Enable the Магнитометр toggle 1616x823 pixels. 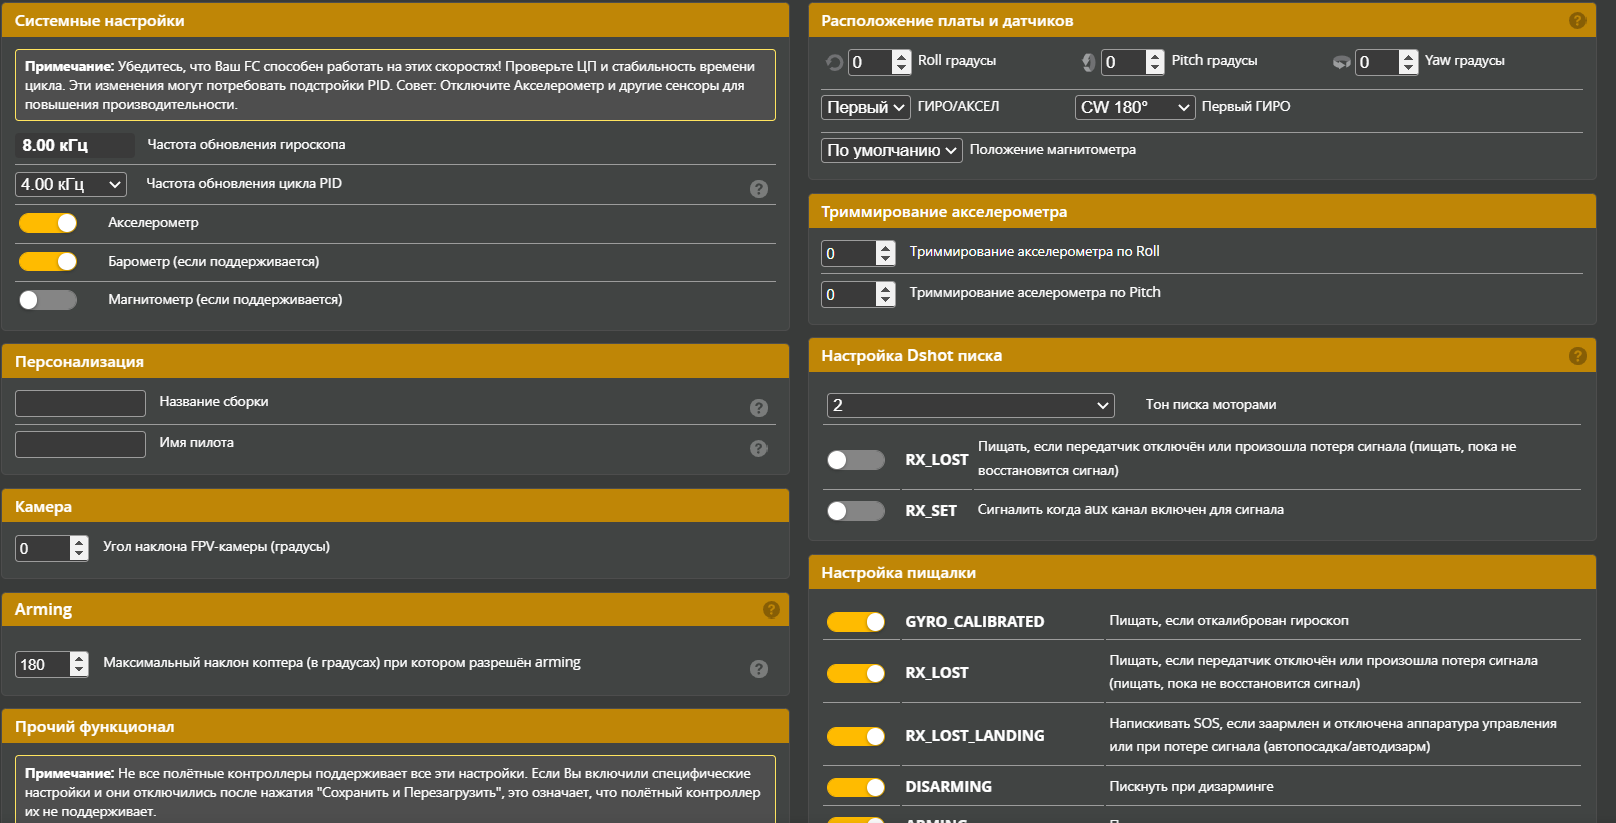point(48,300)
